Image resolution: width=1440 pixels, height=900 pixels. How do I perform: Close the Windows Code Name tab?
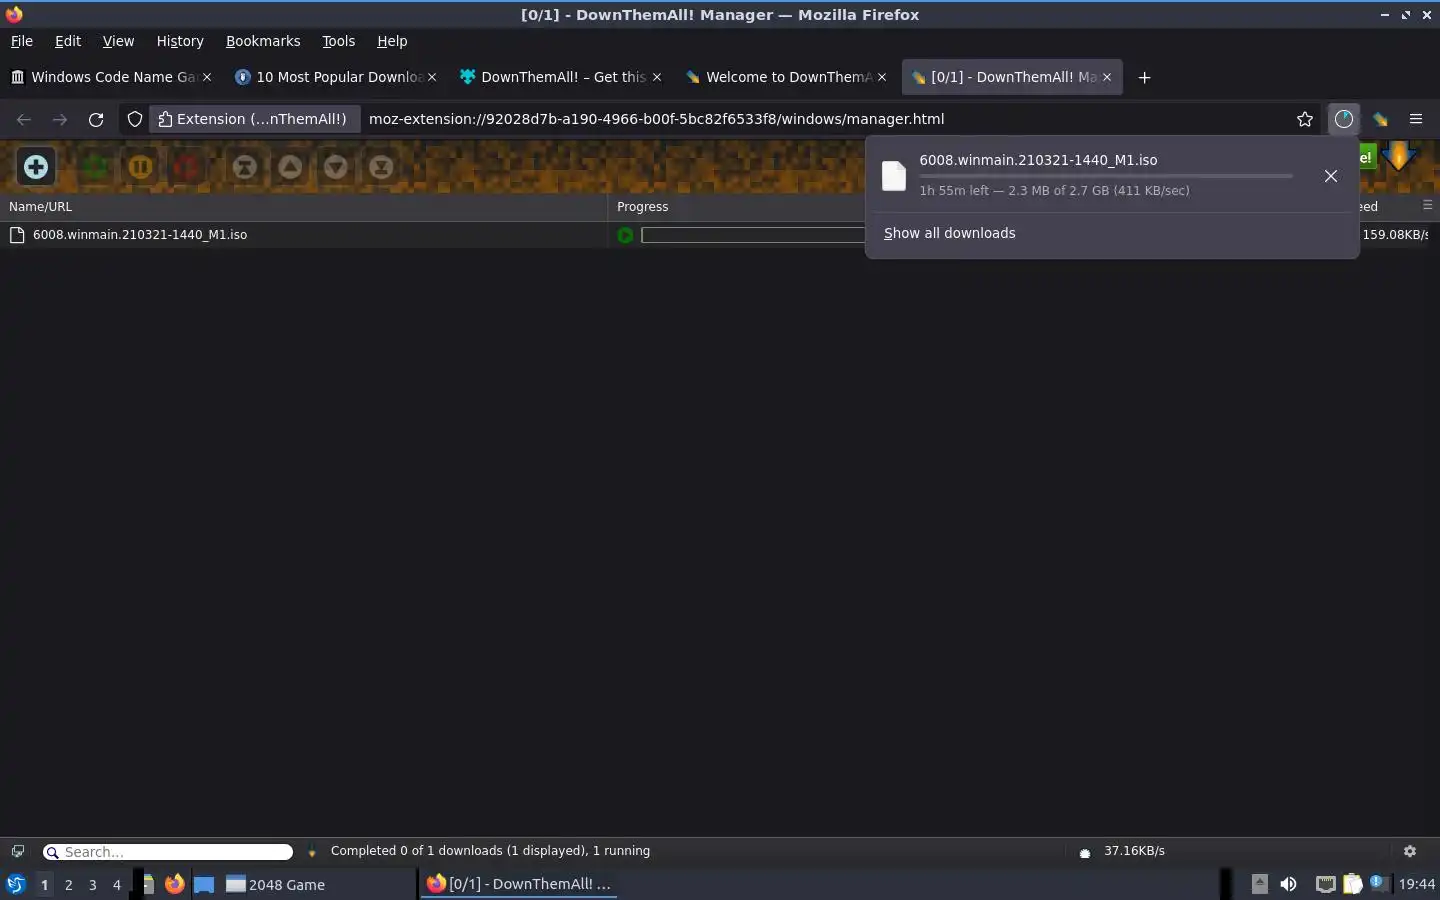[x=207, y=77]
